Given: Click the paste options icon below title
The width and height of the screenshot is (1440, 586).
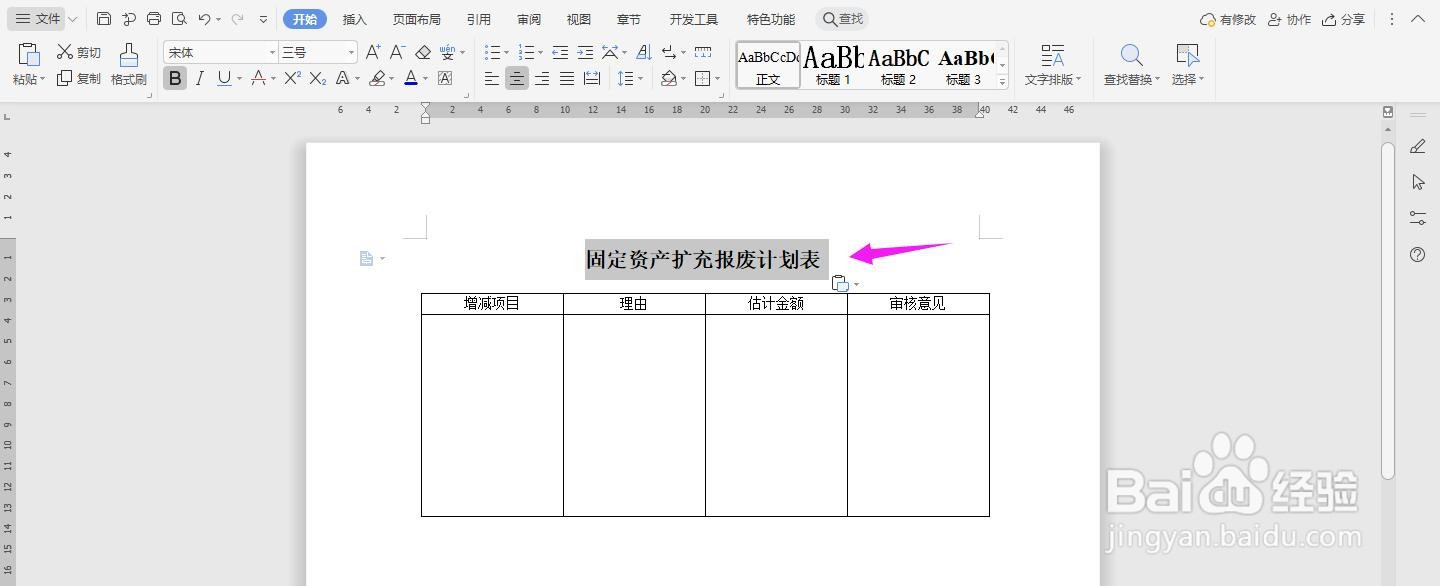Looking at the screenshot, I should [841, 284].
